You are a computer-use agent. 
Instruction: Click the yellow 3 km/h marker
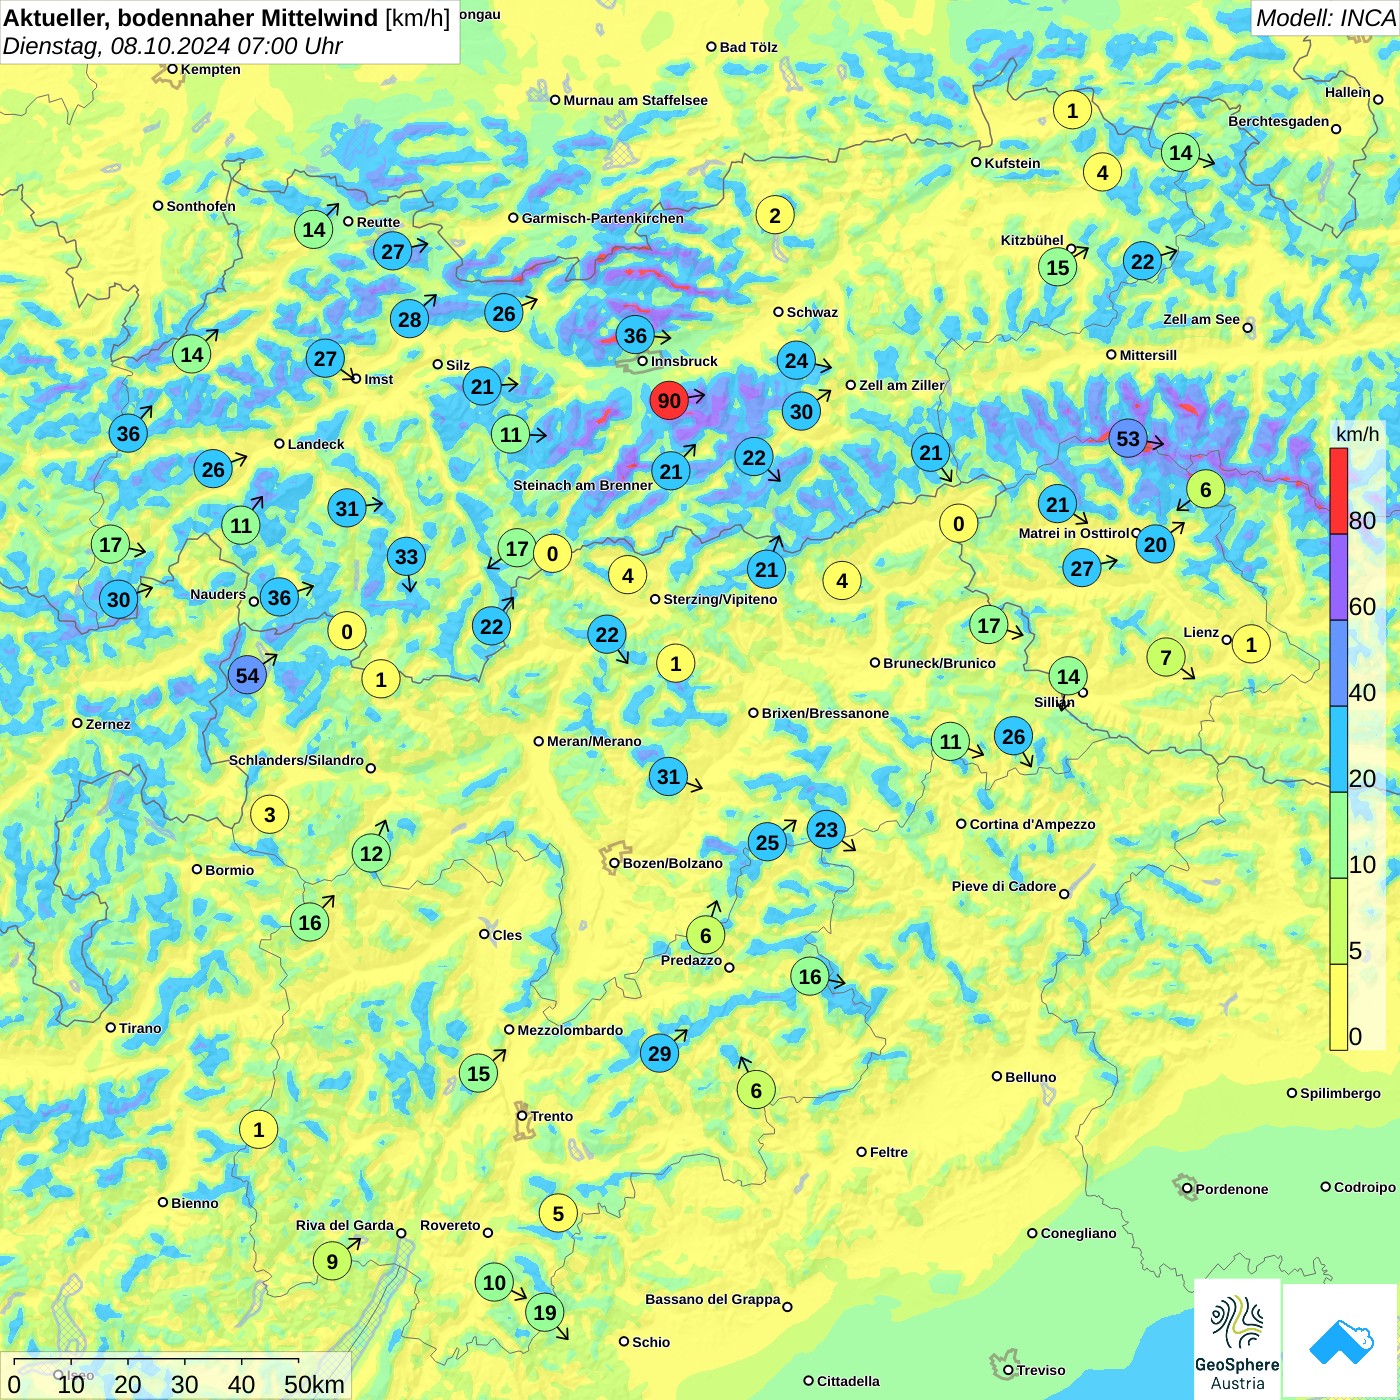click(269, 815)
